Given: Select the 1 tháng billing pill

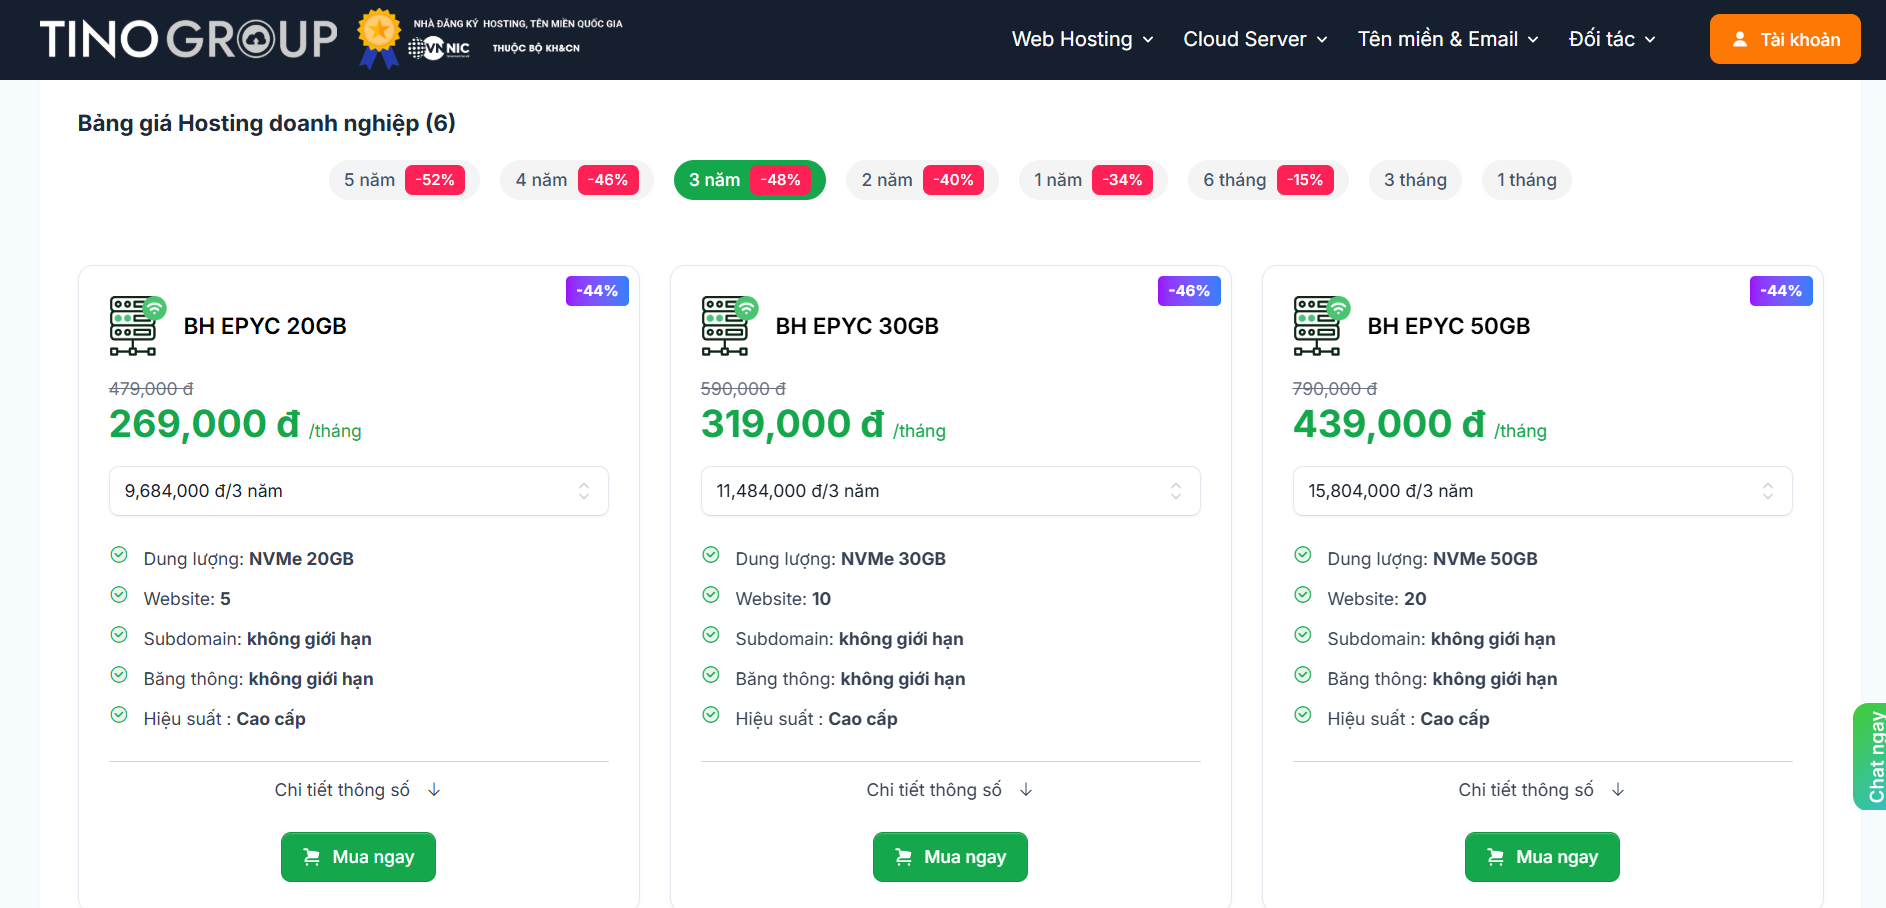Looking at the screenshot, I should (x=1526, y=180).
